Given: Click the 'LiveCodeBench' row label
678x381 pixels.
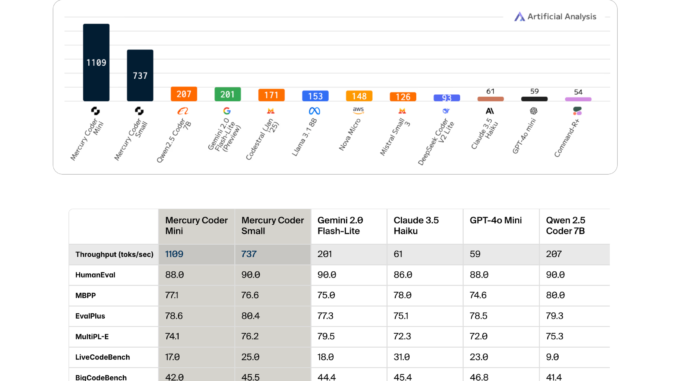Looking at the screenshot, I should (x=102, y=357).
